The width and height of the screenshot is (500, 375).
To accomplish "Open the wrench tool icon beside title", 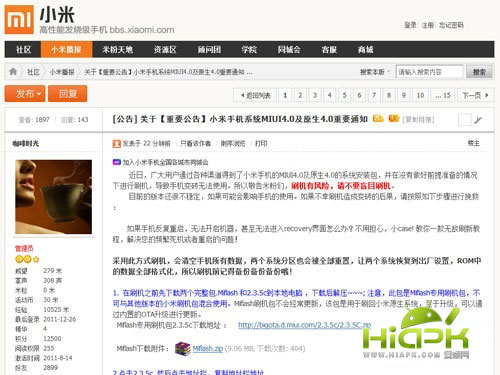I will 478,119.
